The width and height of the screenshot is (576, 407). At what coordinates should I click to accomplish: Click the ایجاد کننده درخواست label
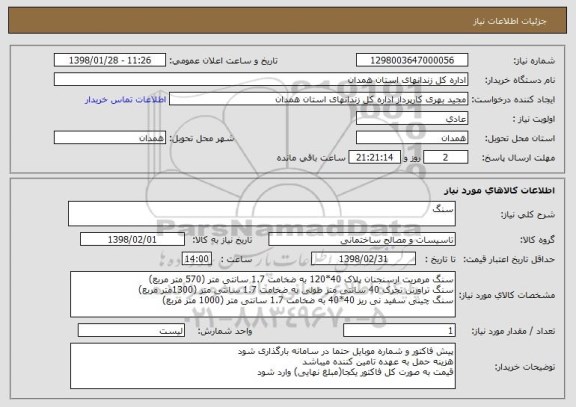pyautogui.click(x=513, y=100)
